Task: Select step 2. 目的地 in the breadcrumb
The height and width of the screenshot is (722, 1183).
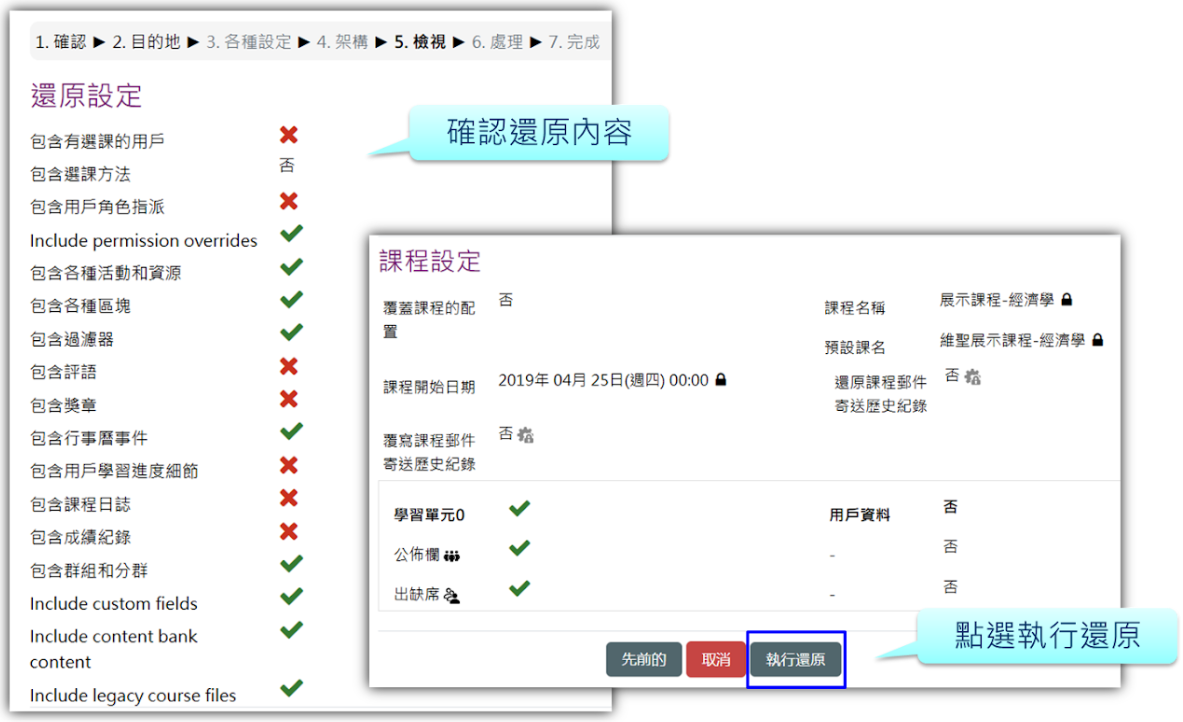Action: tap(146, 42)
